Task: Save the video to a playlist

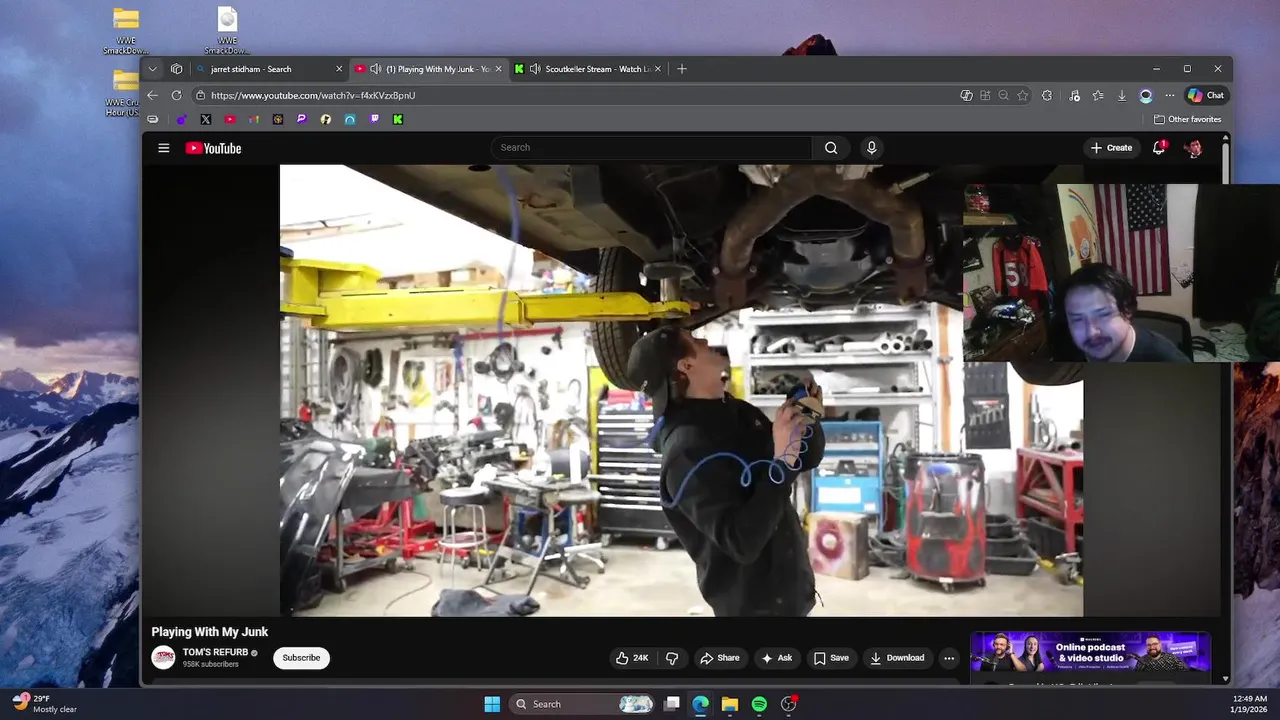Action: click(831, 658)
